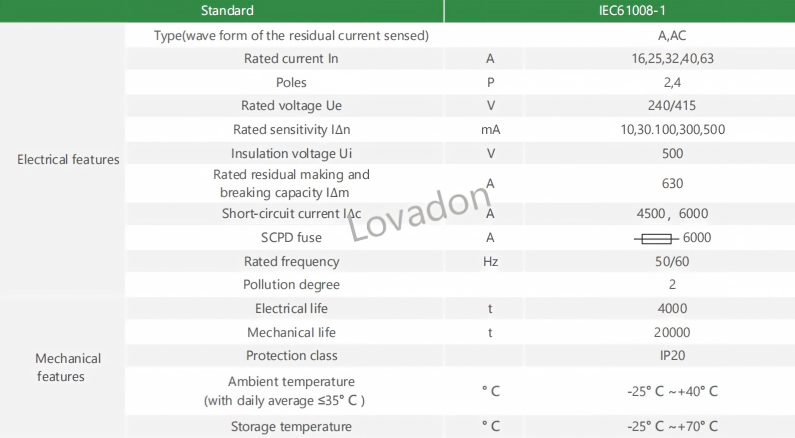Screen dimensions: 795x438
Task: Click the value 16,25,32,40,63
Action: pyautogui.click(x=672, y=59)
